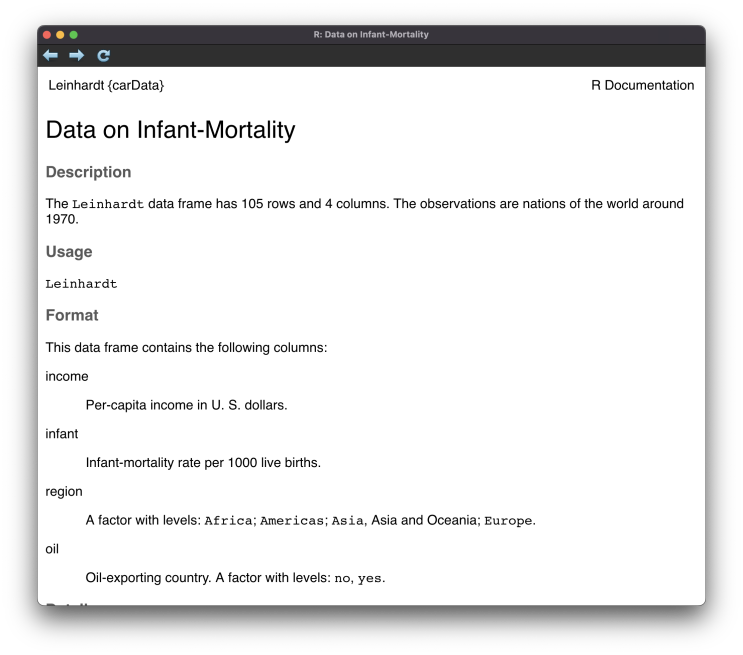Minimize the window with yellow button

tap(60, 35)
